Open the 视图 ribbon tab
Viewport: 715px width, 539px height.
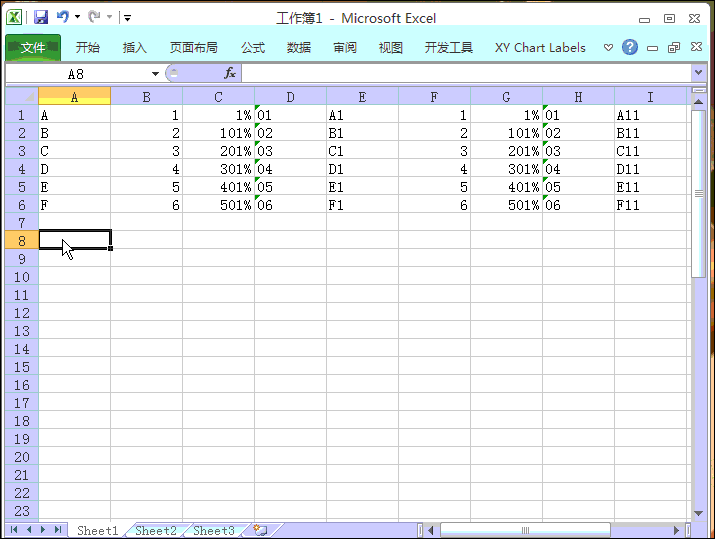point(391,47)
